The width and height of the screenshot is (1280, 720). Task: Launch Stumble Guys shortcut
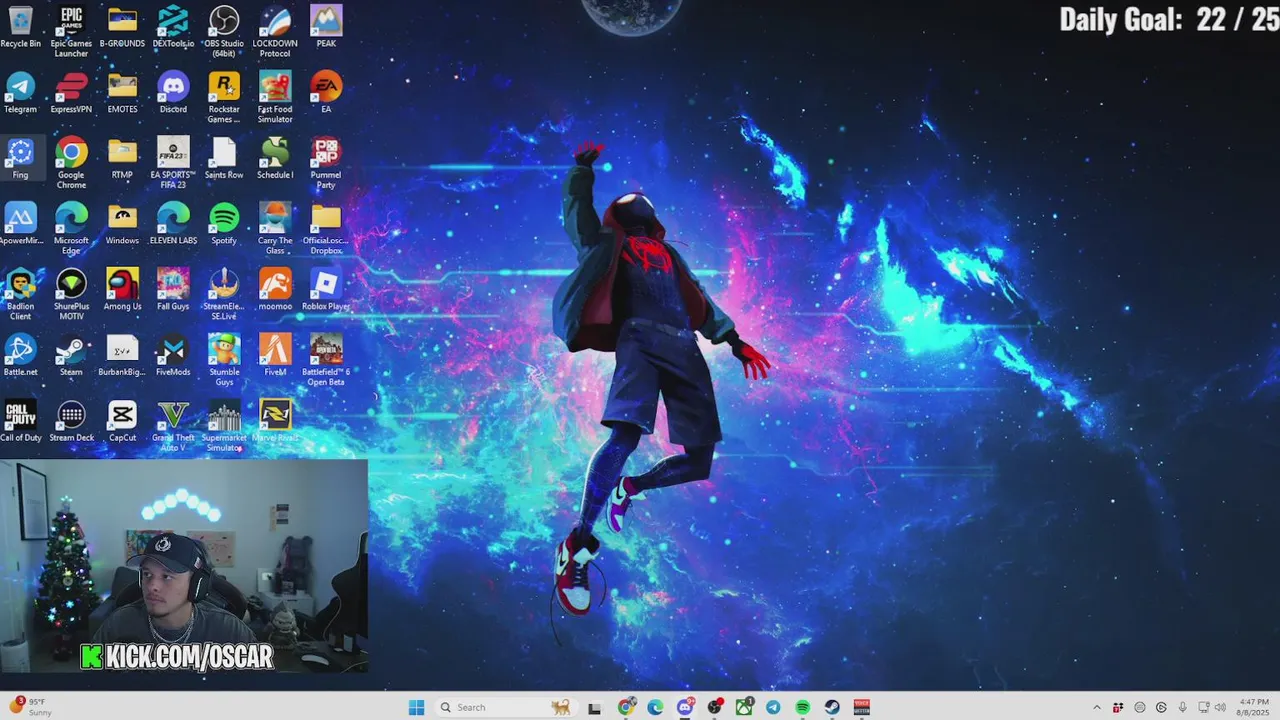(x=224, y=359)
